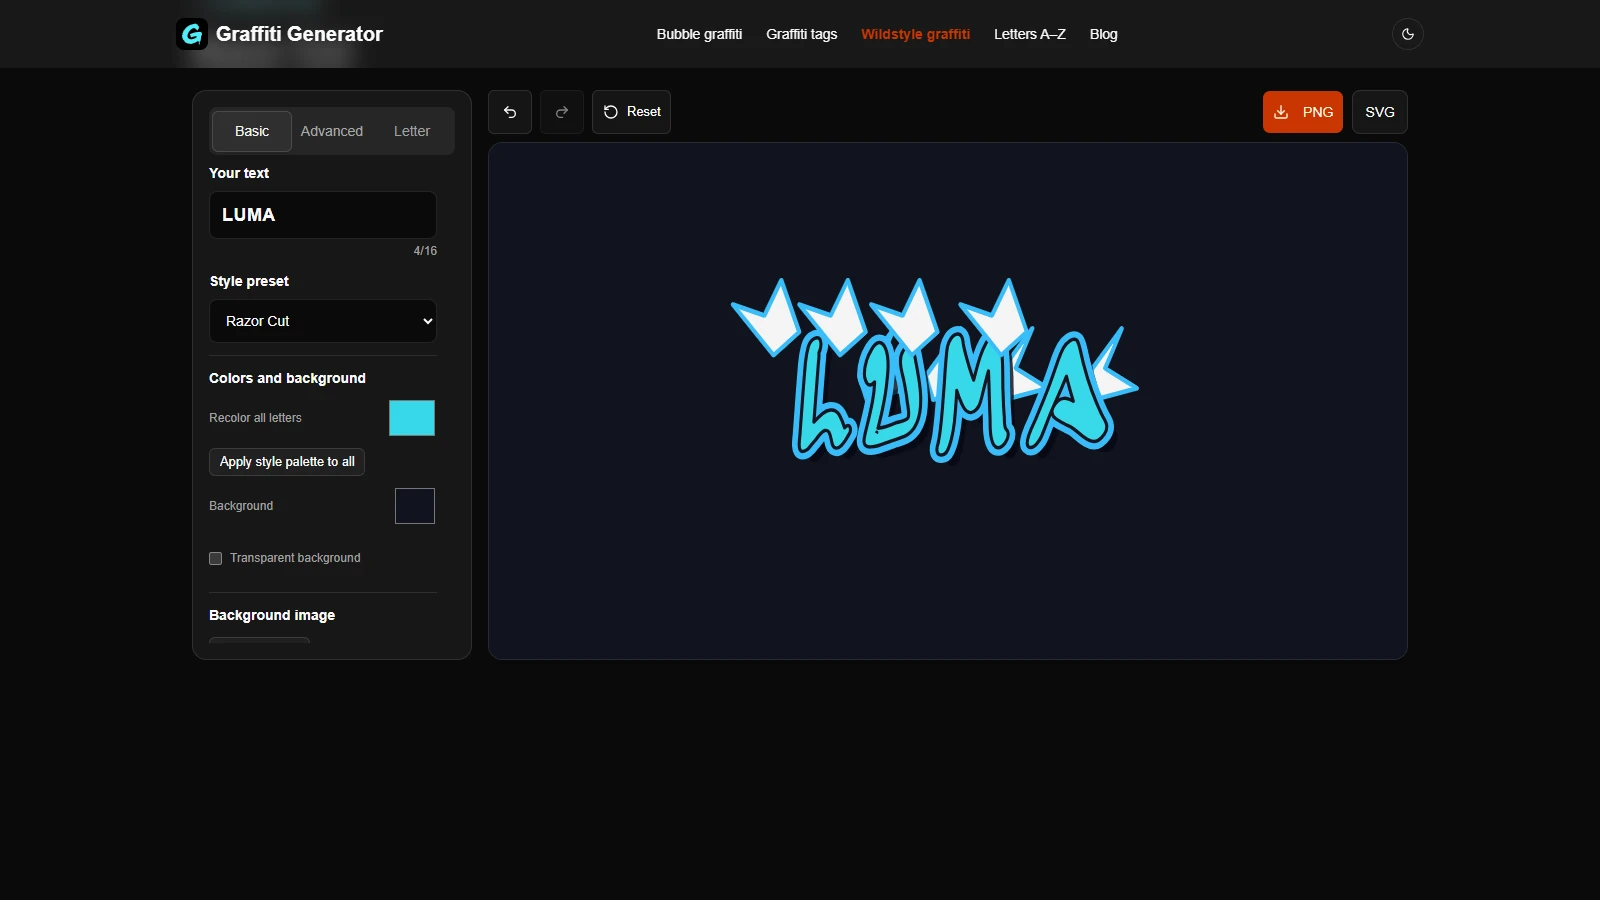Export graffiti as SVG
Viewport: 1600px width, 900px height.
pyautogui.click(x=1379, y=112)
